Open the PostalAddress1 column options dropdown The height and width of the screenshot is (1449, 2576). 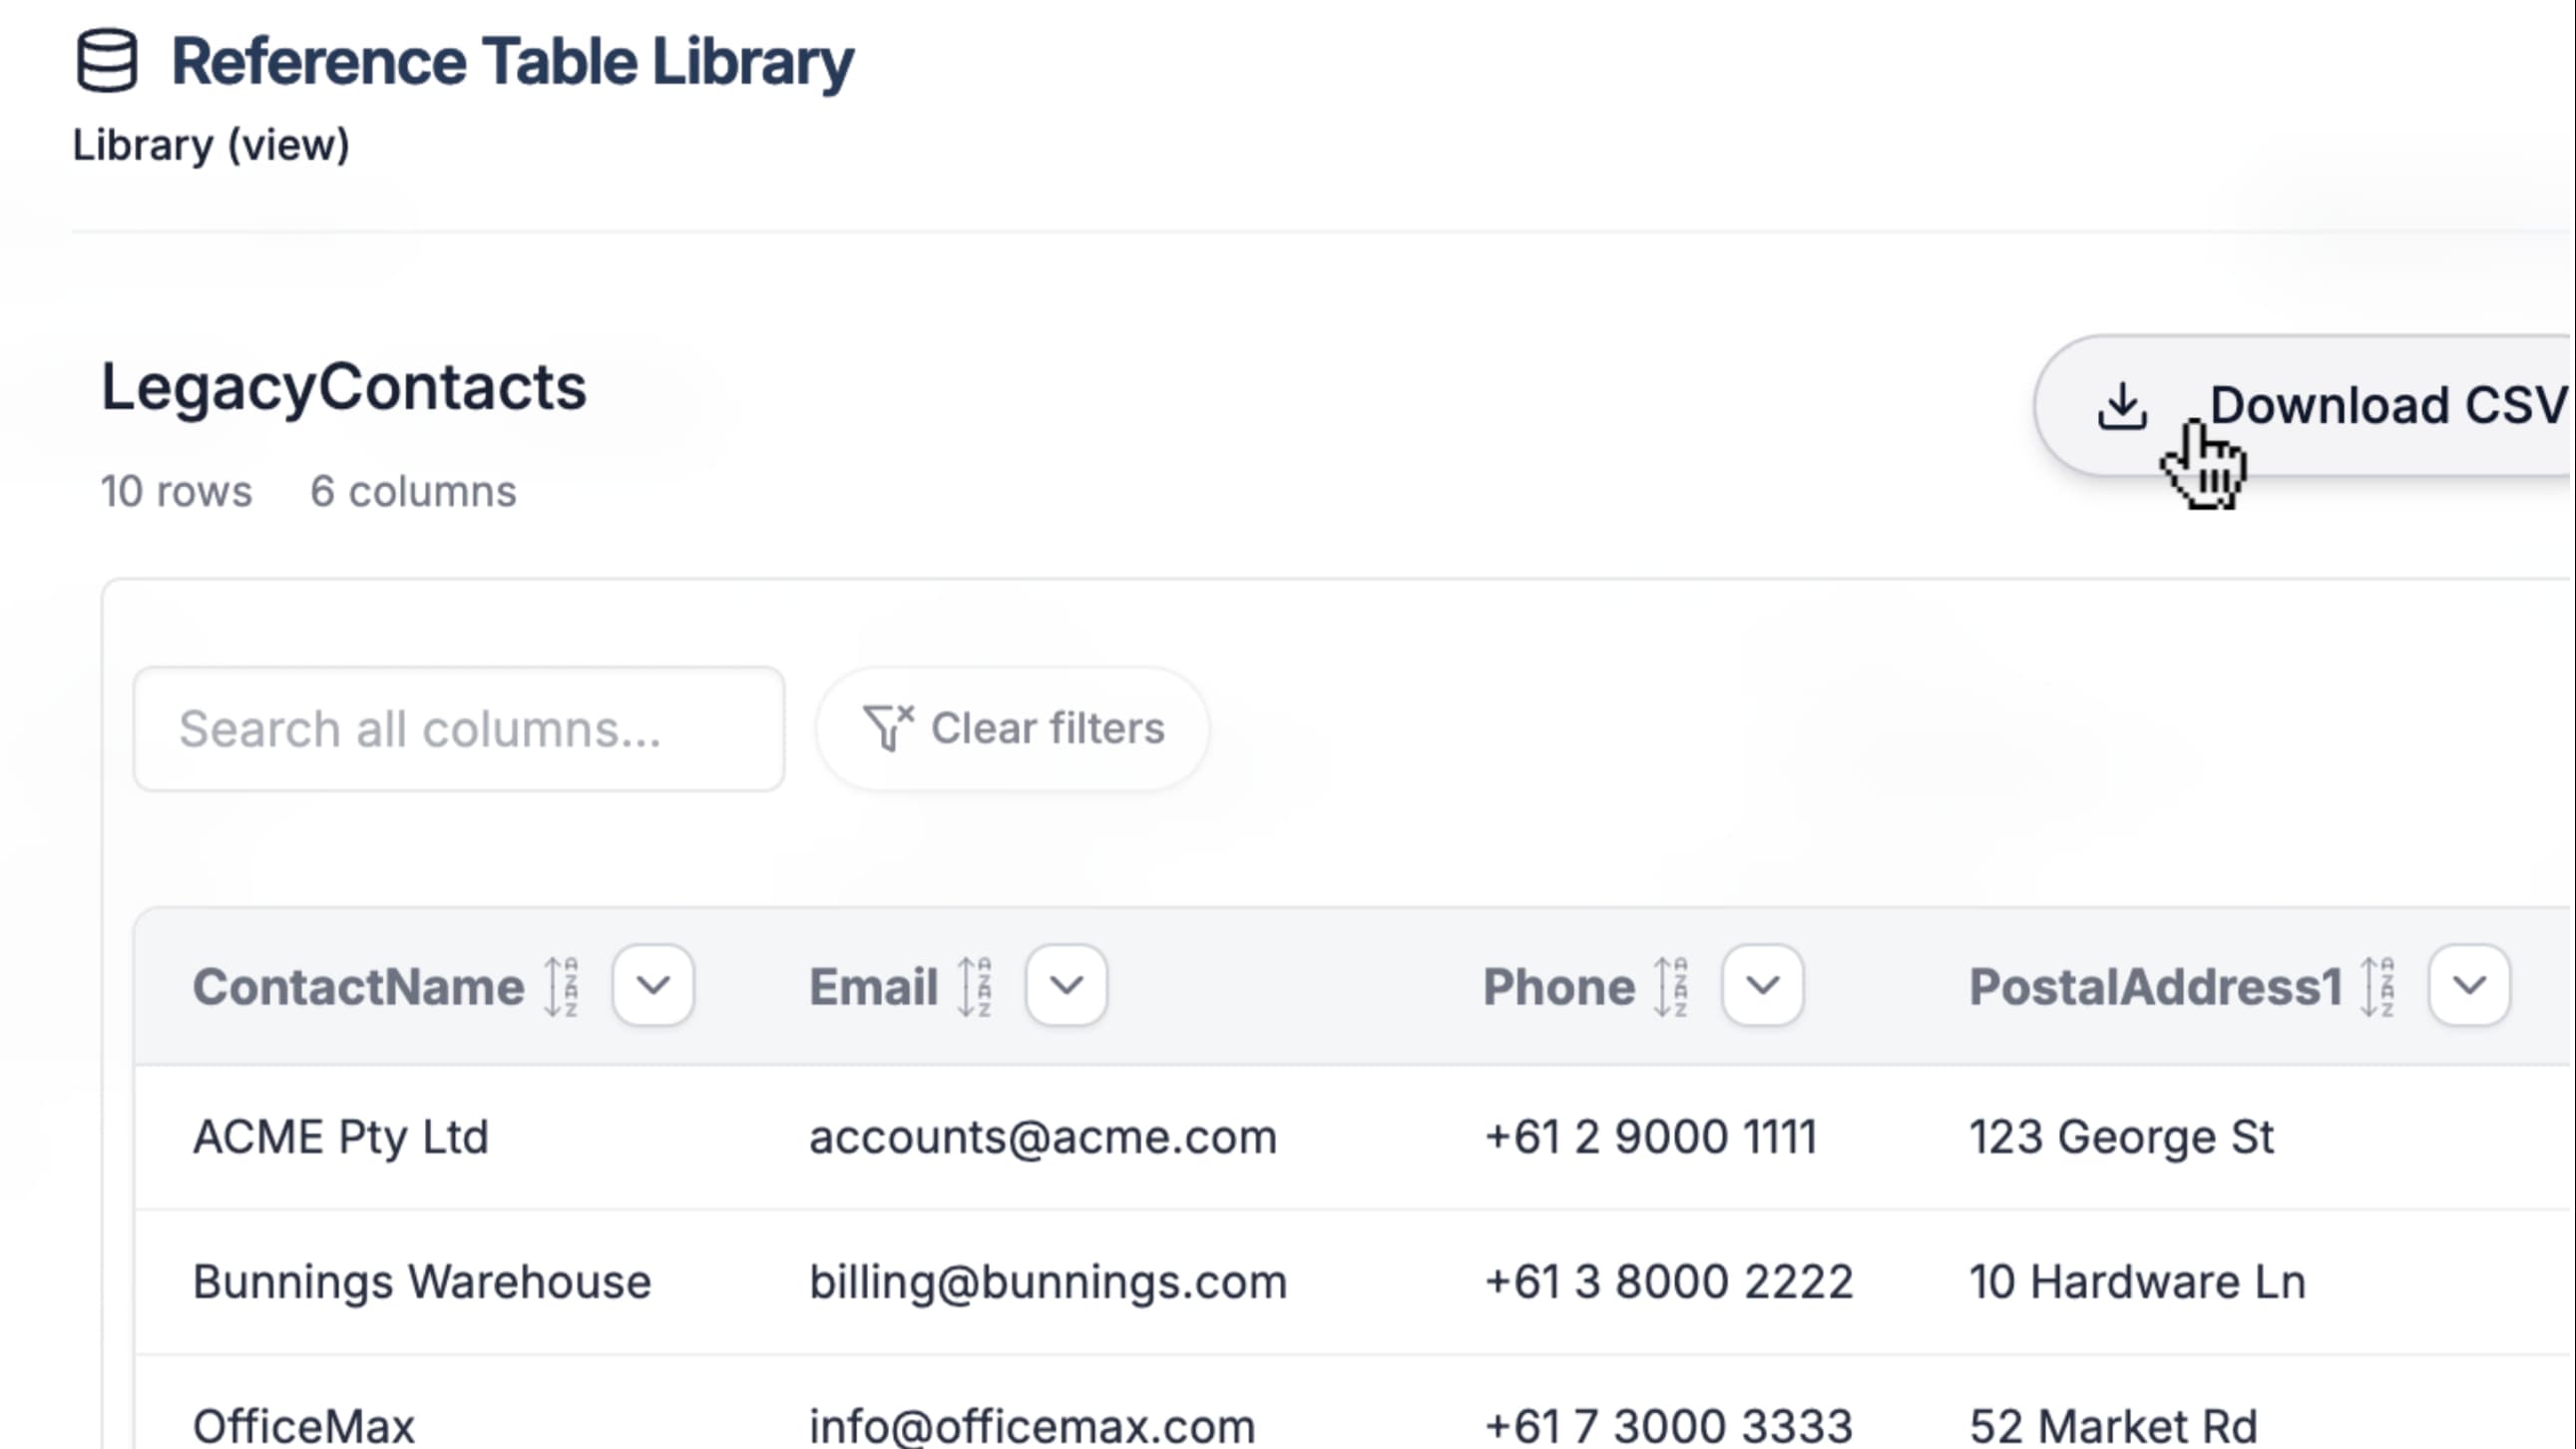pos(2470,987)
